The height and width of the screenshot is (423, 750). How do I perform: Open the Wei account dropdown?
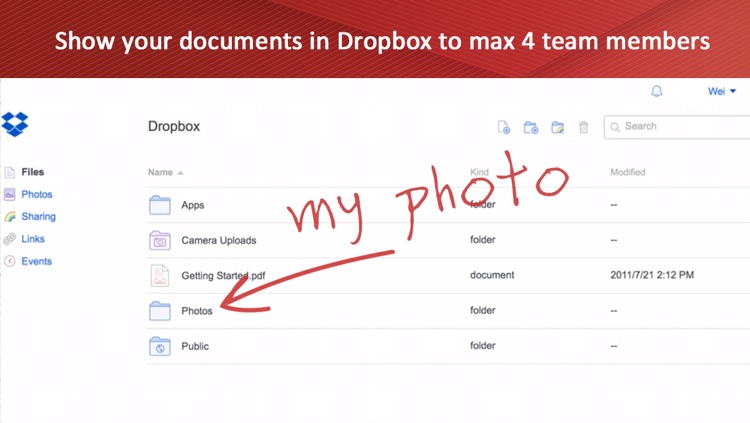pyautogui.click(x=721, y=91)
